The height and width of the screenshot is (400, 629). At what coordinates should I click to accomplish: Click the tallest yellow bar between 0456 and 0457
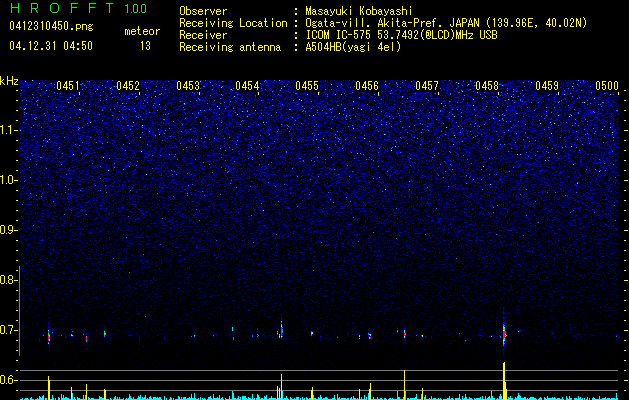[x=404, y=385]
